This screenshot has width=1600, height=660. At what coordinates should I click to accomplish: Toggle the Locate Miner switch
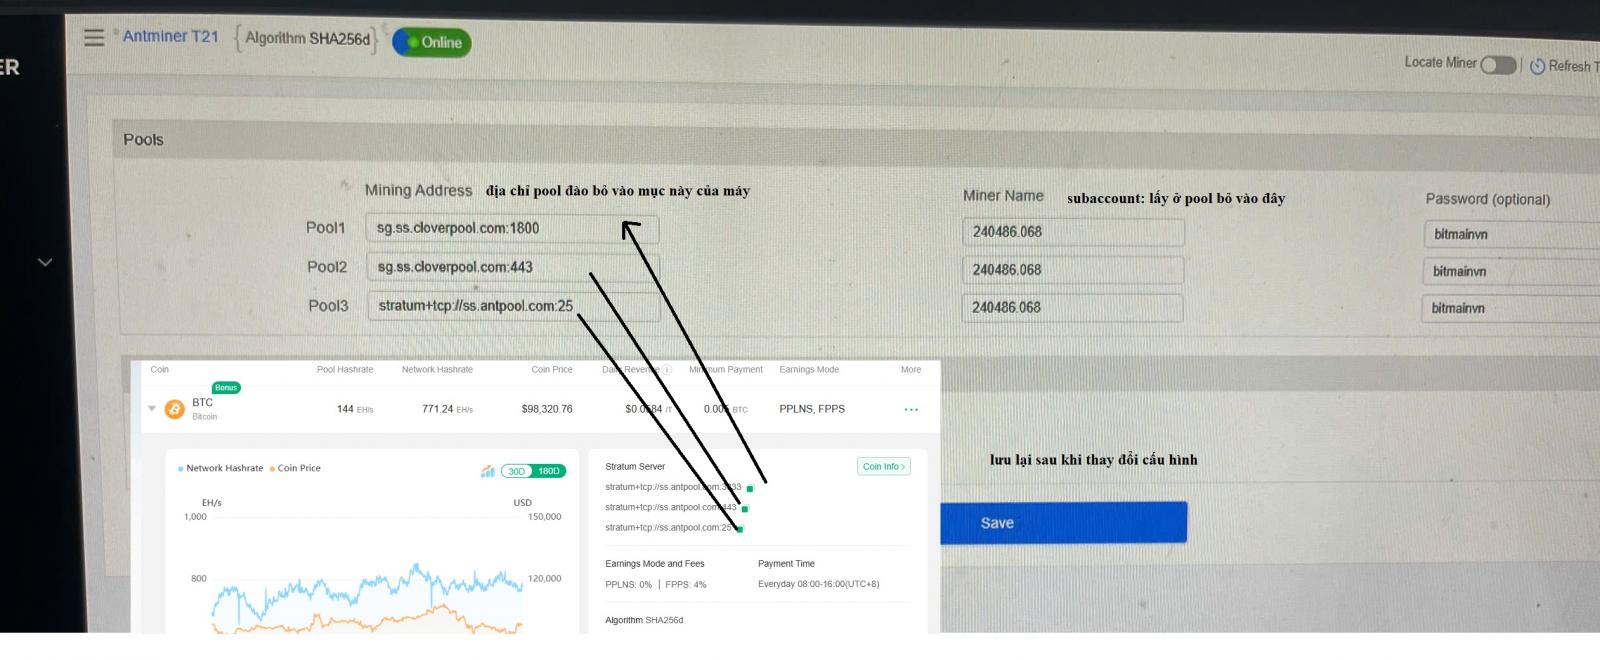tap(1498, 65)
